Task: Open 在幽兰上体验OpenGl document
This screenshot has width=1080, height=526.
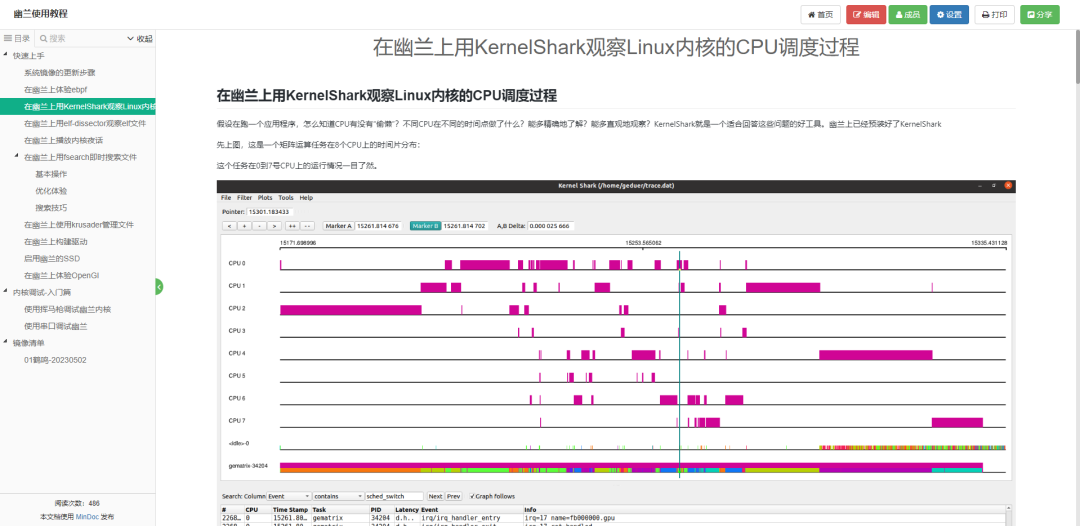Action: (x=61, y=275)
